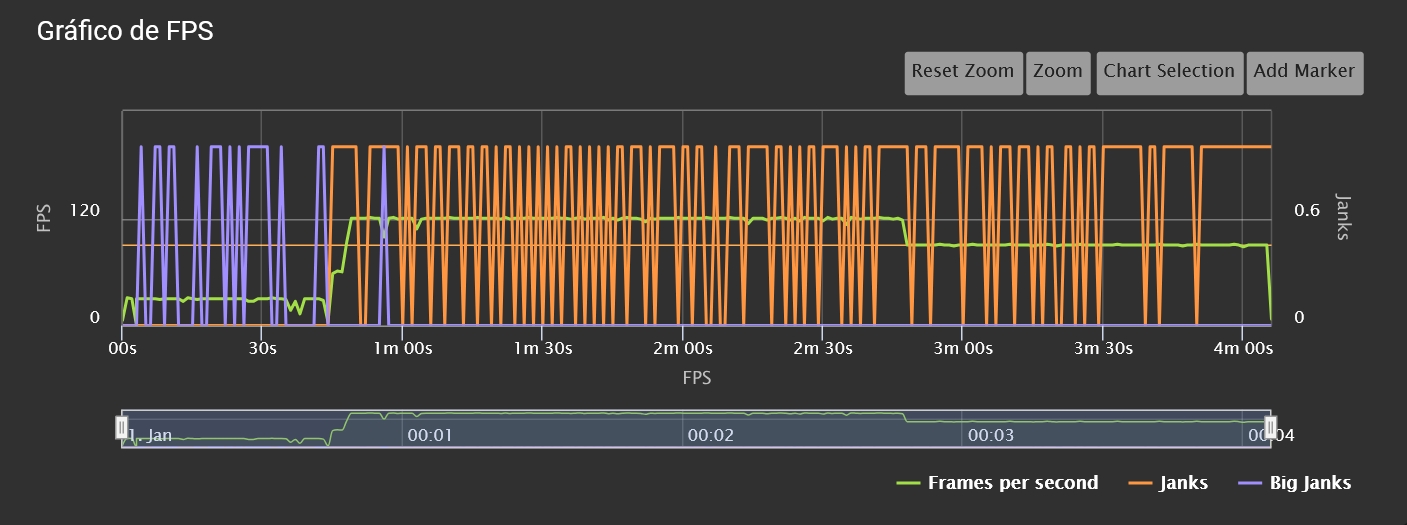Viewport: 1407px width, 525px height.
Task: Click the 00s axis label
Action: [122, 348]
